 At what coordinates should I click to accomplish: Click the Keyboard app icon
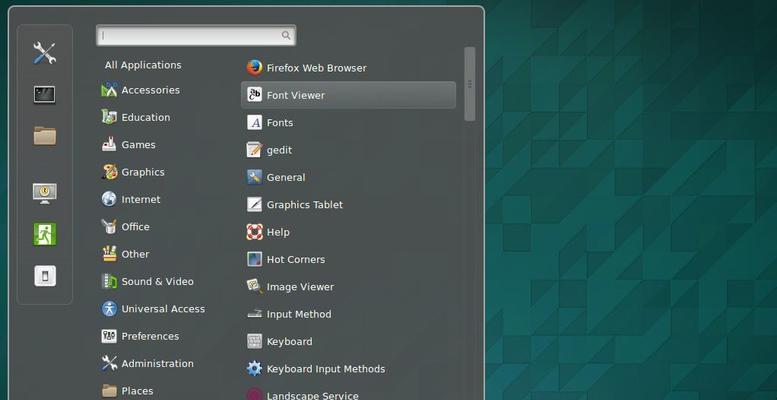255,341
